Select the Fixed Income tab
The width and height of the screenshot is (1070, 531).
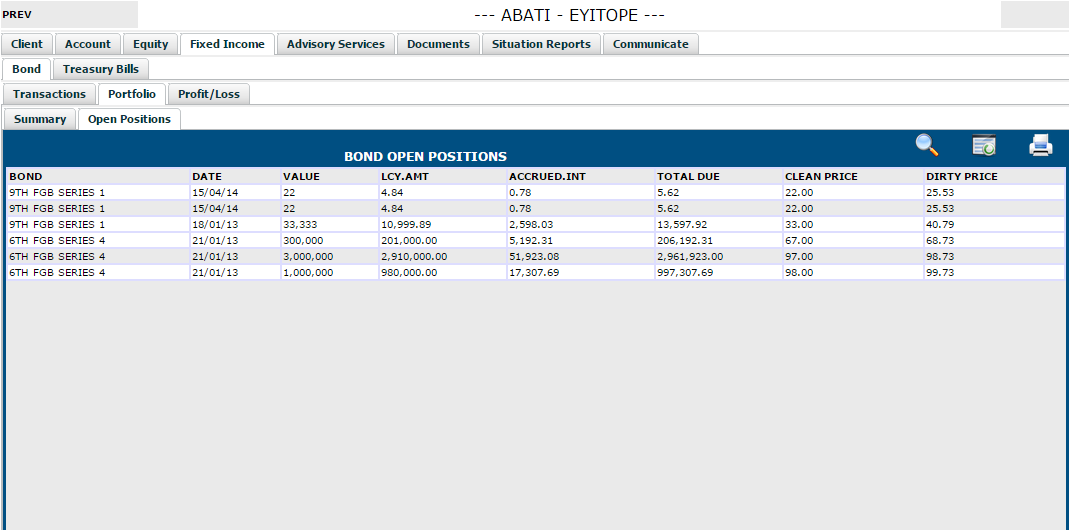227,44
